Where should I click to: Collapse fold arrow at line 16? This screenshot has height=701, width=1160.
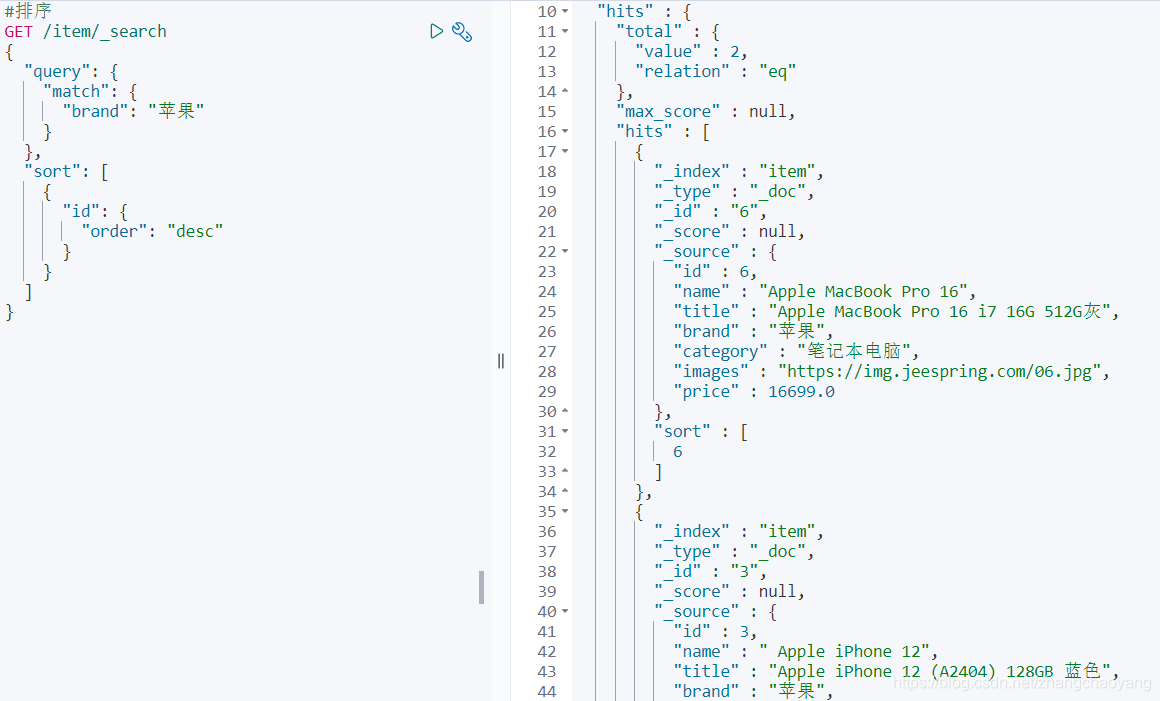(565, 131)
